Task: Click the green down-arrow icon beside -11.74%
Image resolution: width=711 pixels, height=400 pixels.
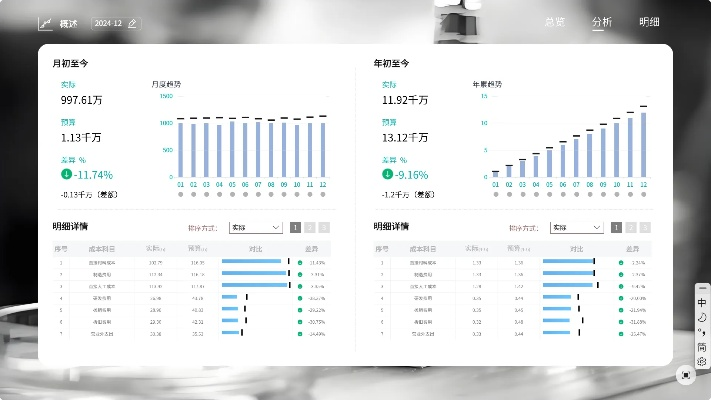Action: (66, 174)
